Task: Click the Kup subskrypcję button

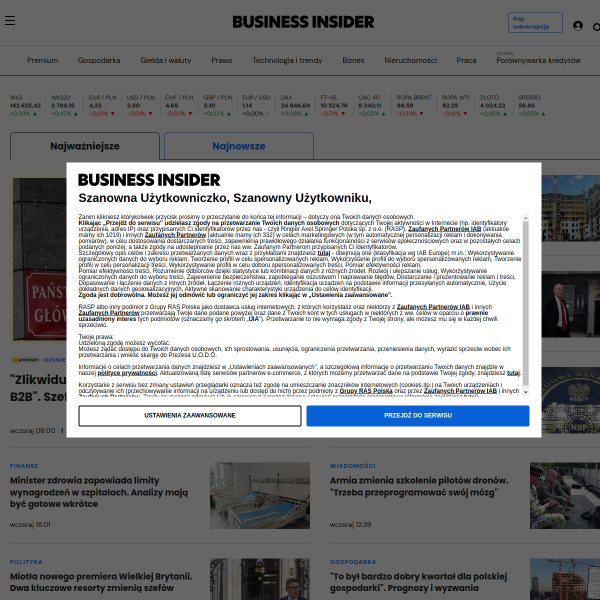Action: click(535, 23)
